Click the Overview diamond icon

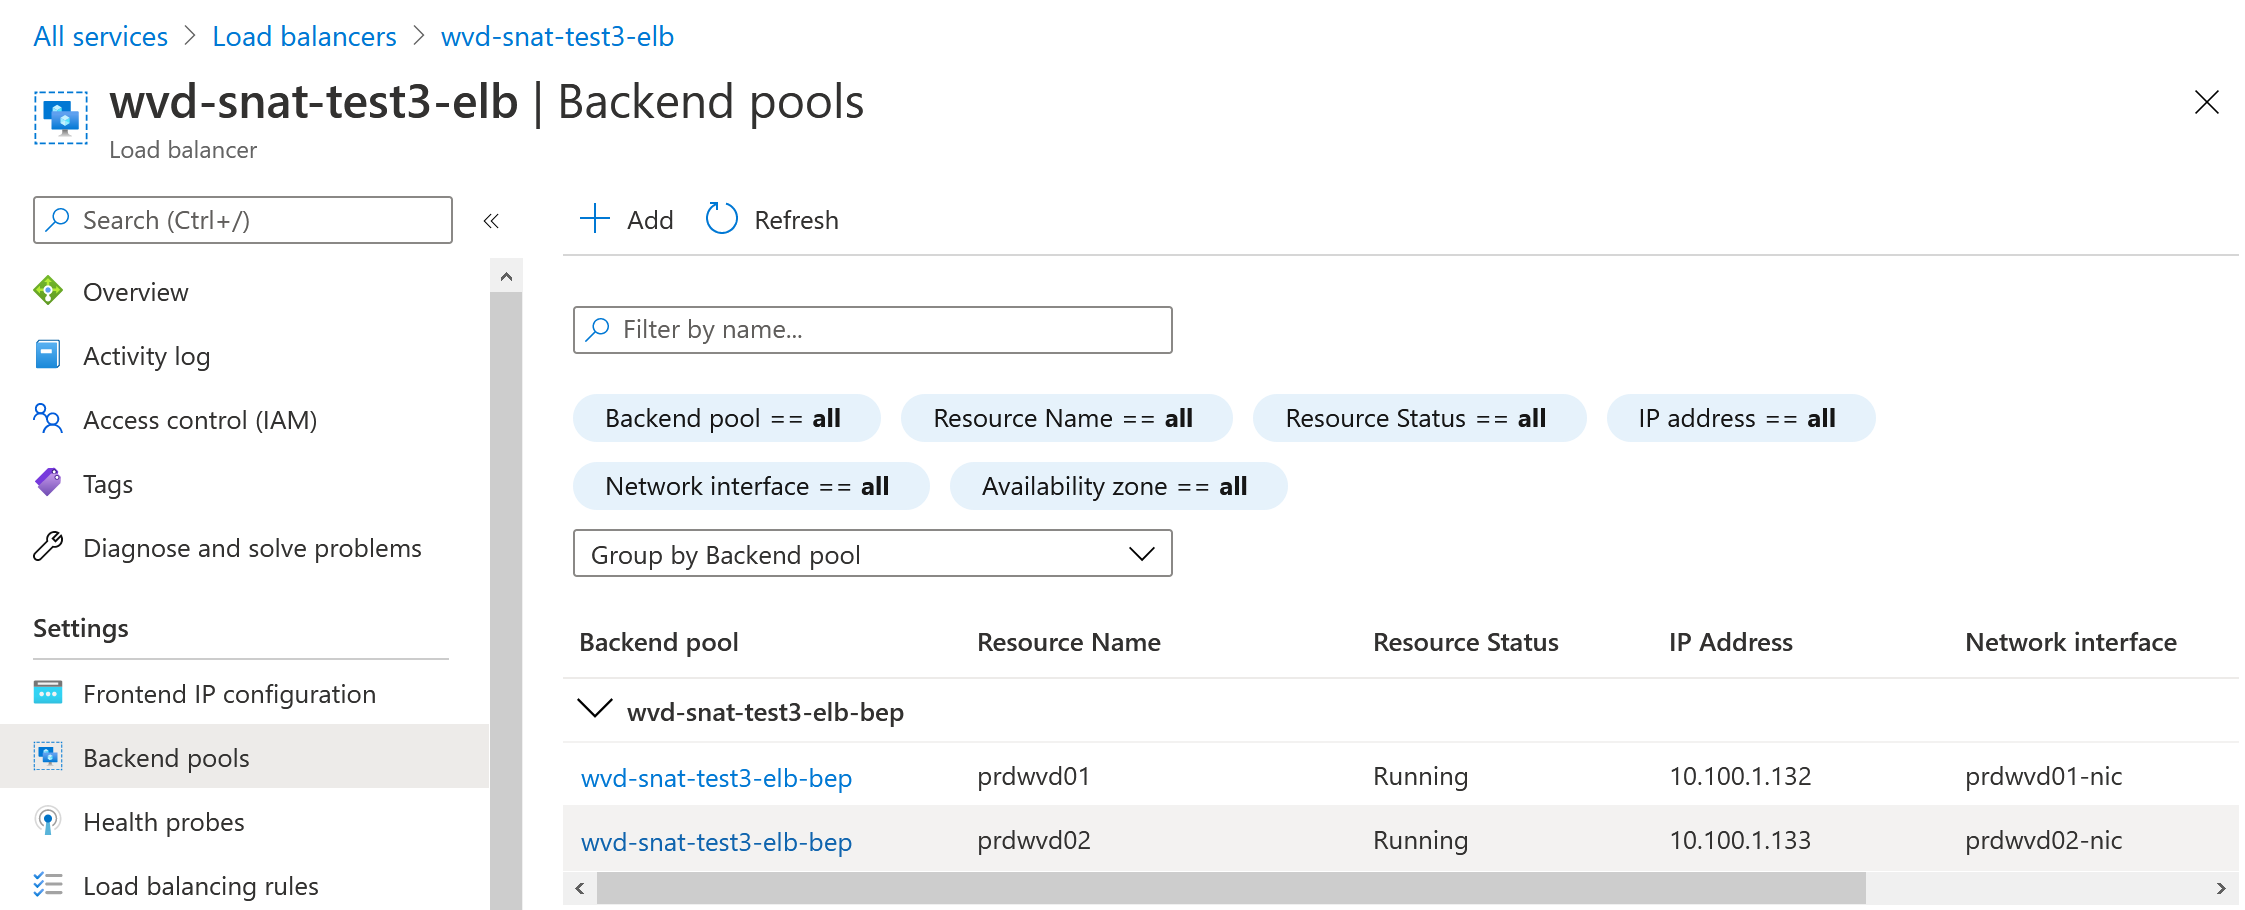(x=48, y=291)
